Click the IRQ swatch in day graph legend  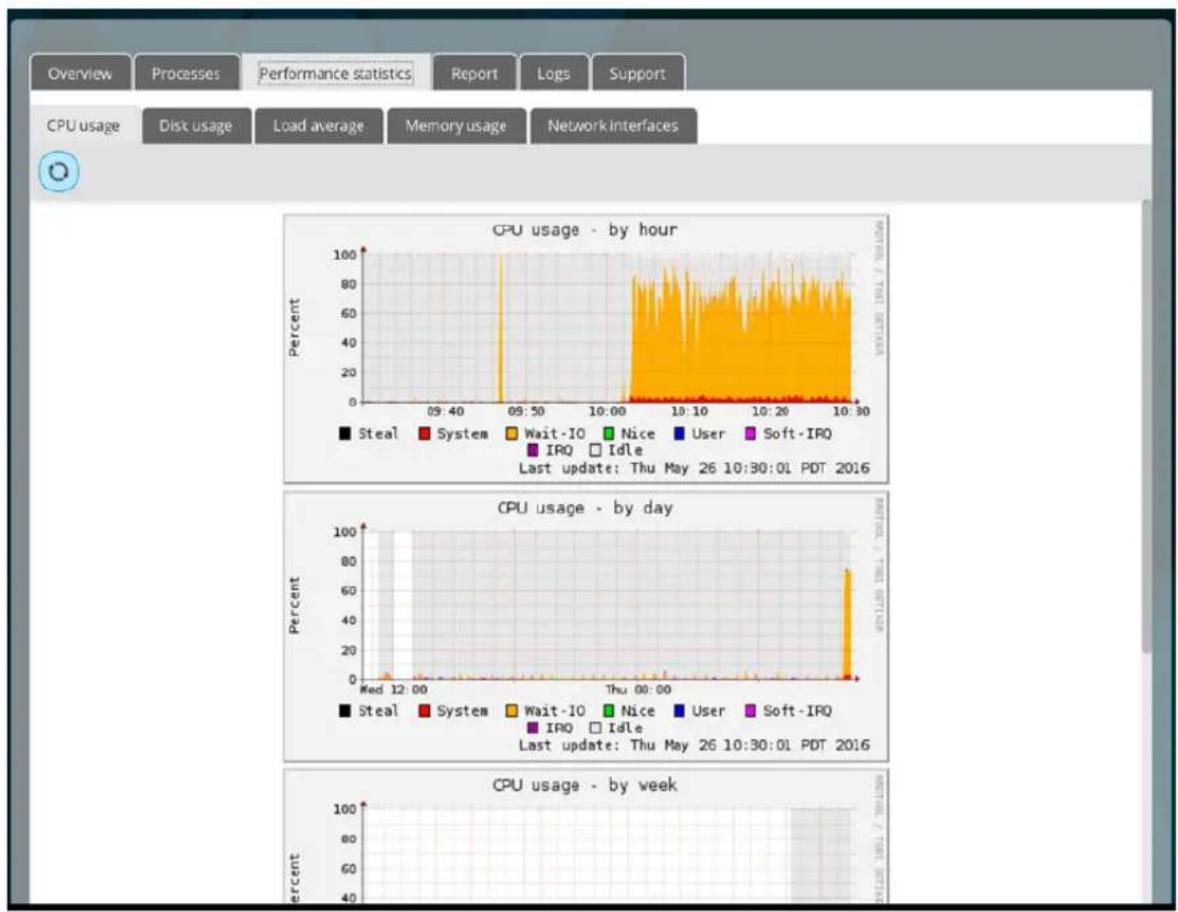pos(533,728)
